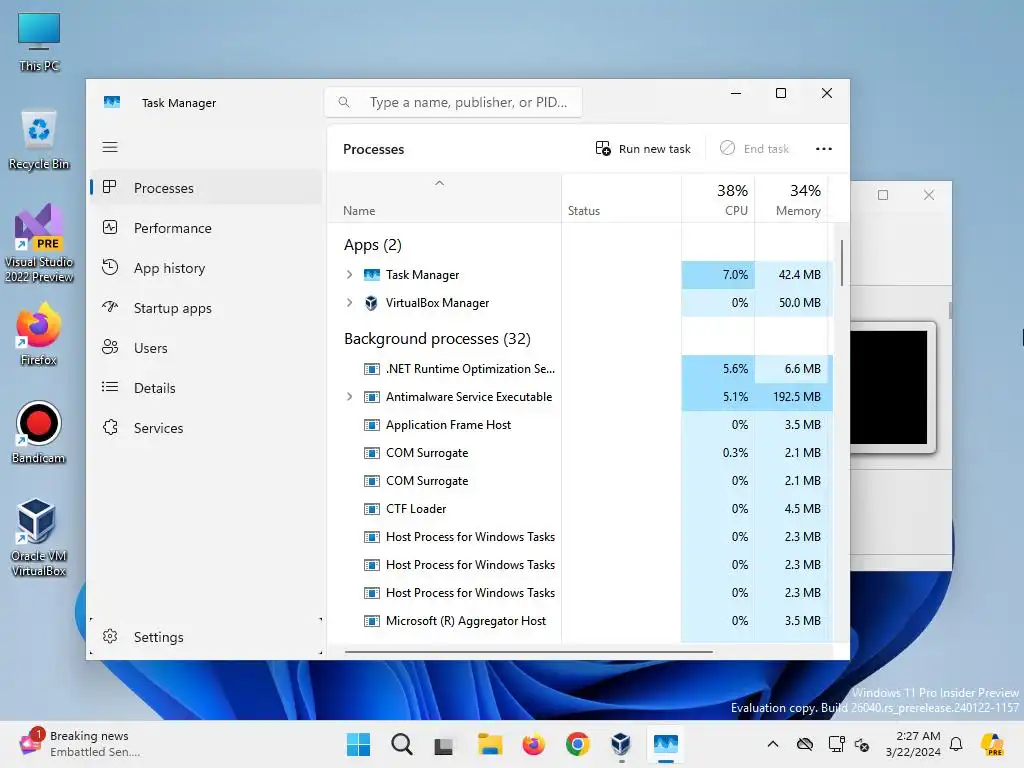Switch to the App history page

click(206, 268)
